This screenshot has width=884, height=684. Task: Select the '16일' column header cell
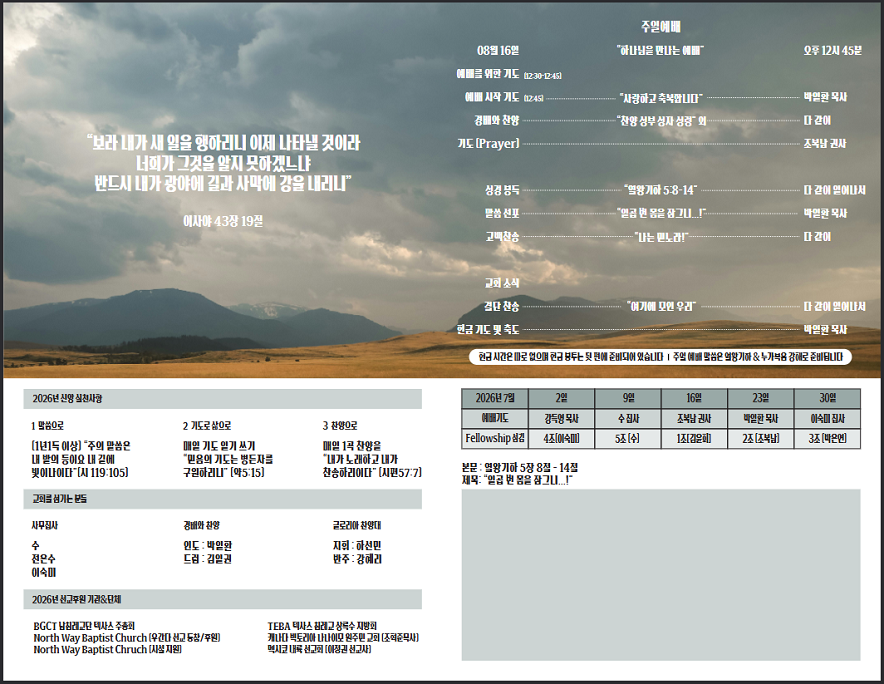(694, 398)
